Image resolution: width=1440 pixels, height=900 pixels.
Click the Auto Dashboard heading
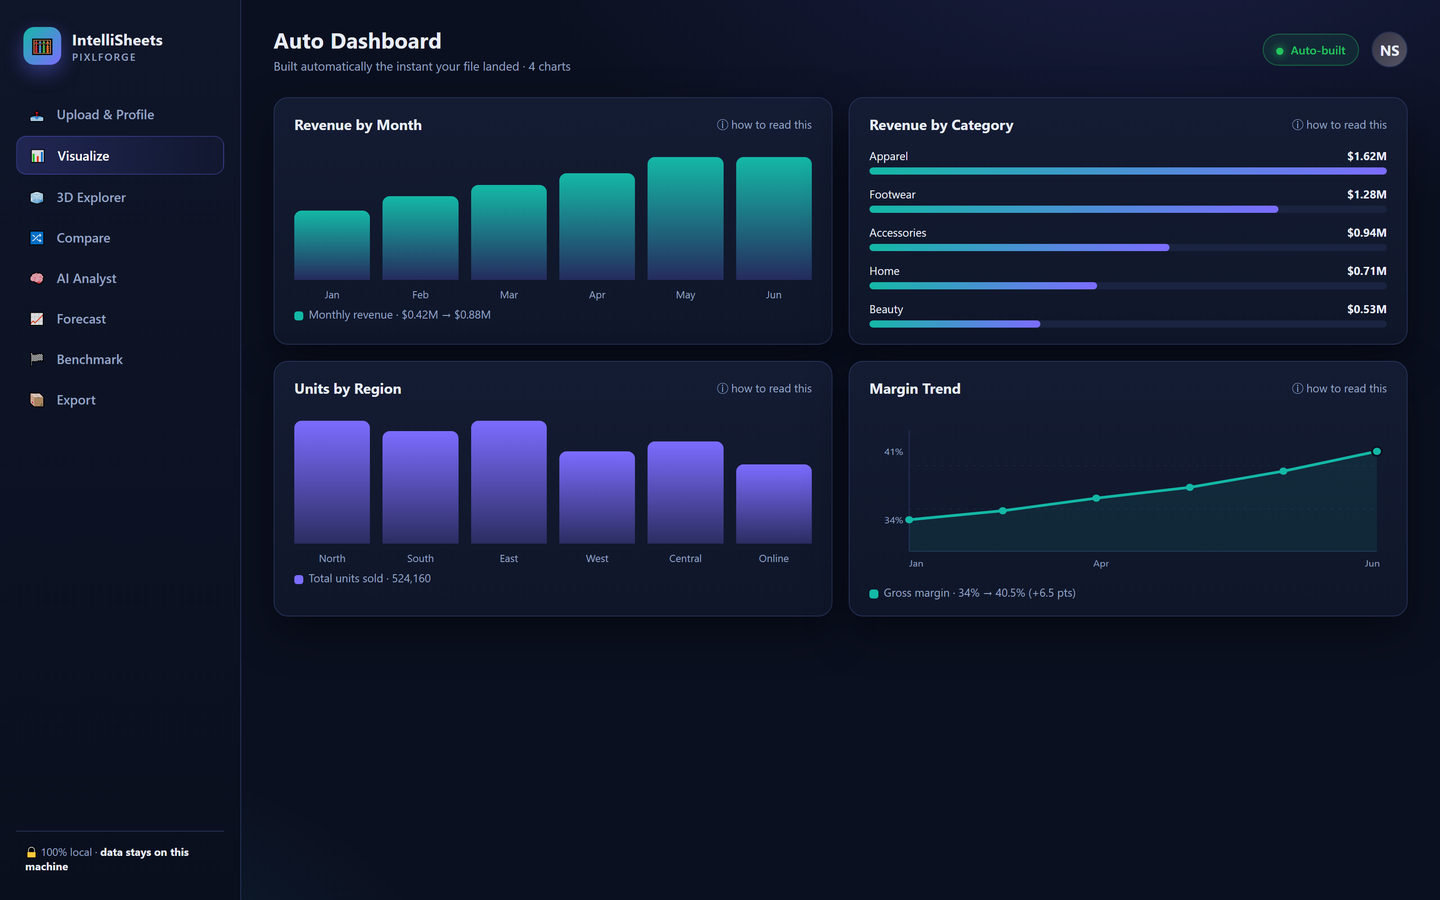[x=357, y=41]
